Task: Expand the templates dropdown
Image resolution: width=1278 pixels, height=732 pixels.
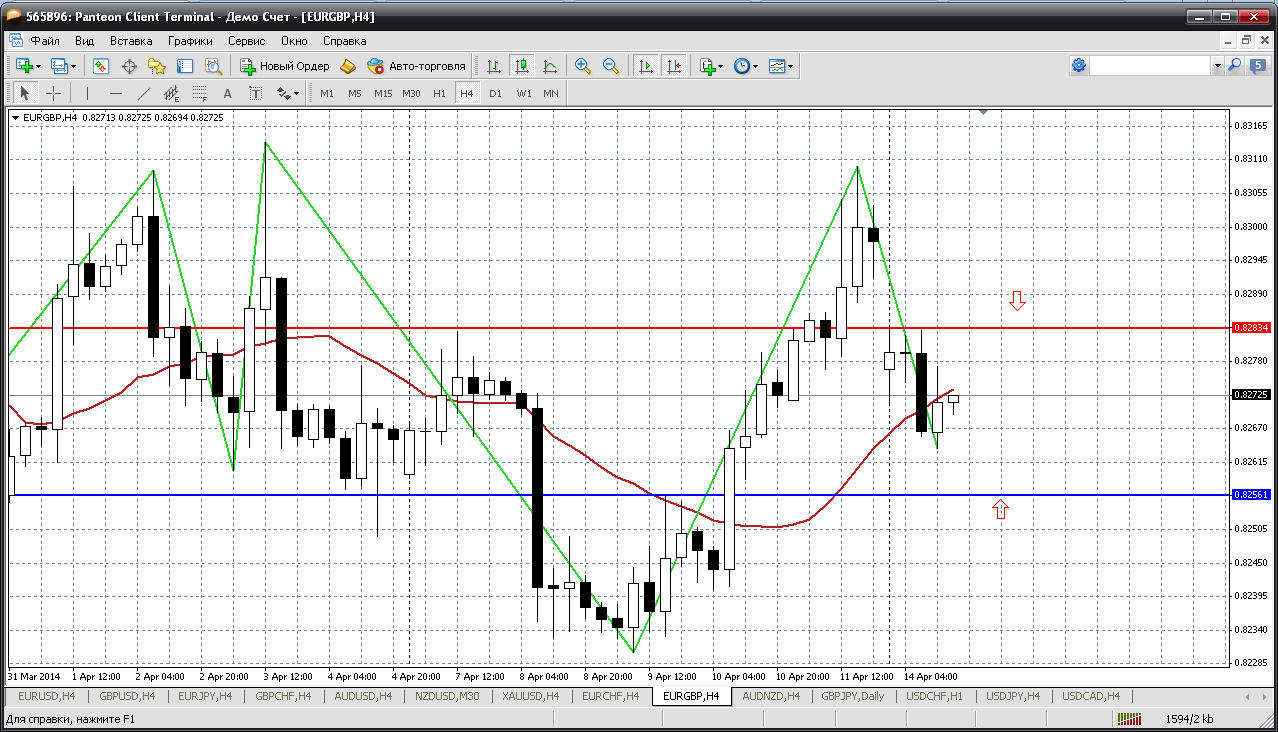Action: [x=790, y=66]
